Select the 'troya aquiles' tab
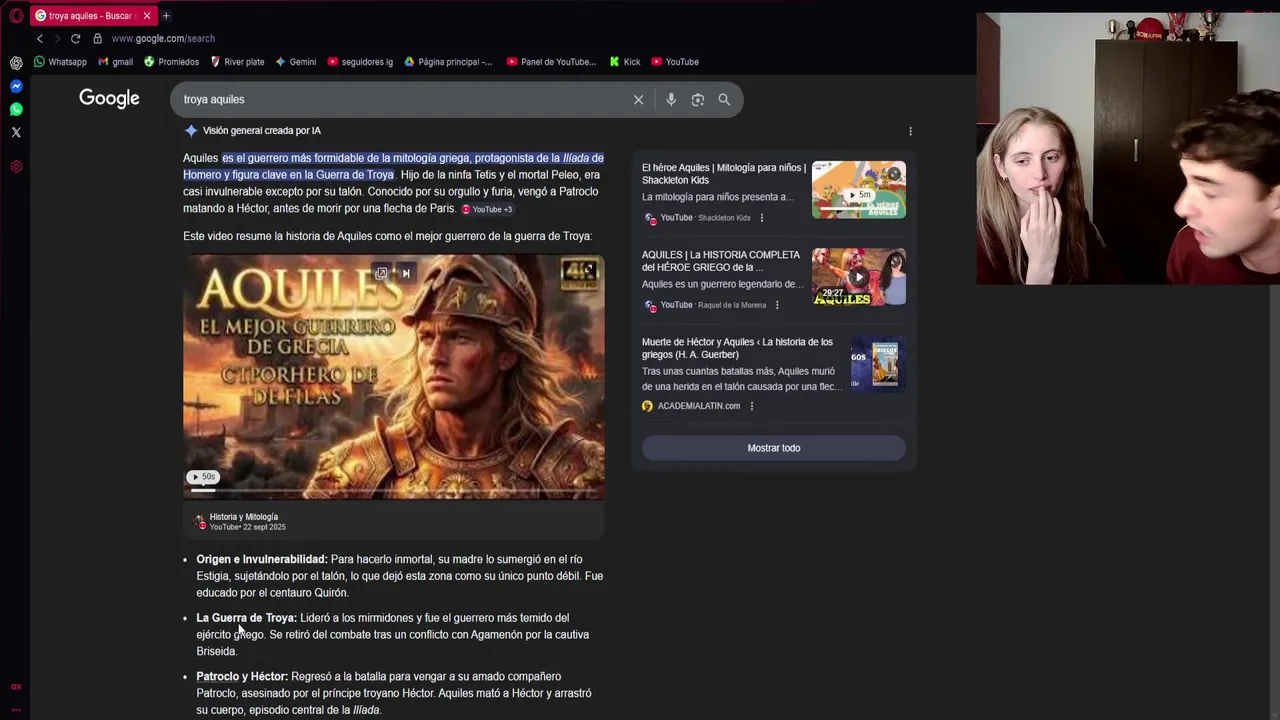Screen dimensions: 1280x720 [91, 15]
